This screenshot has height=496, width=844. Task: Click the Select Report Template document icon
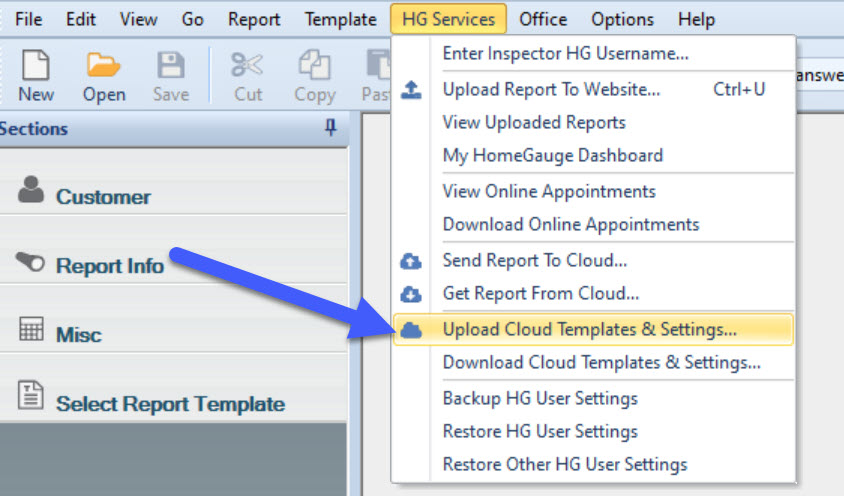click(x=31, y=395)
